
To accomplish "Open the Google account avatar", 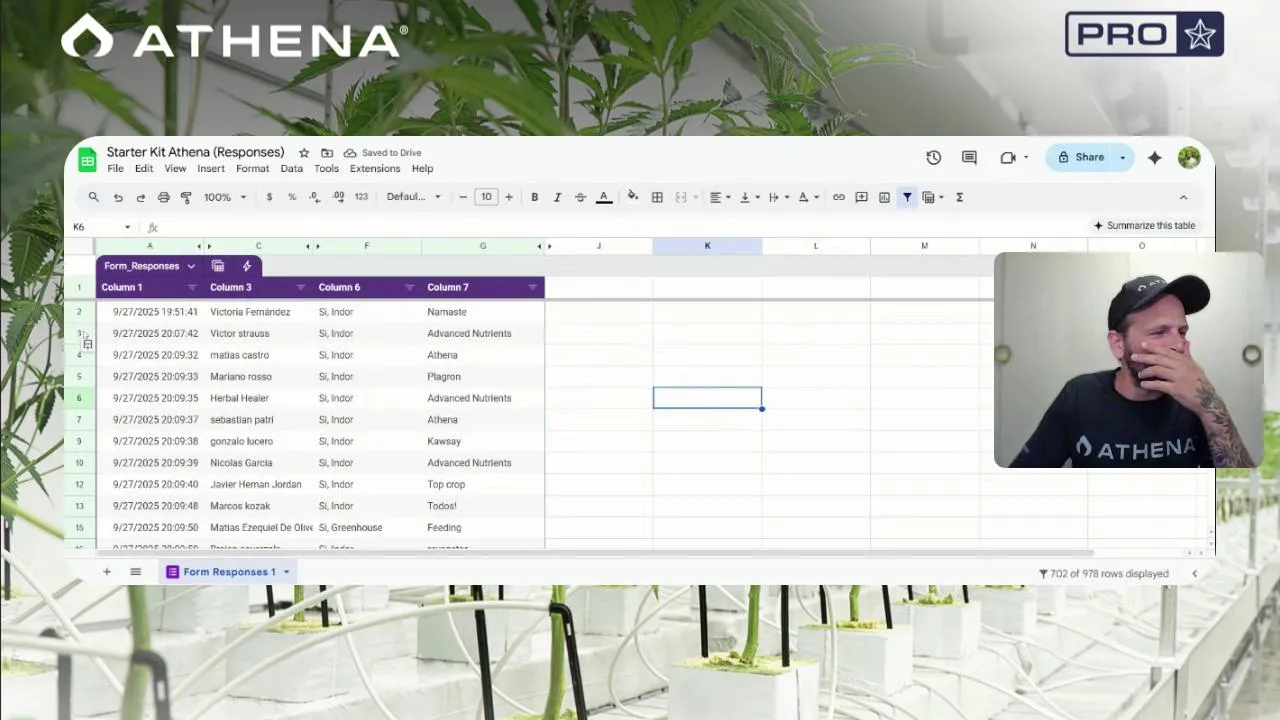I will (1189, 157).
